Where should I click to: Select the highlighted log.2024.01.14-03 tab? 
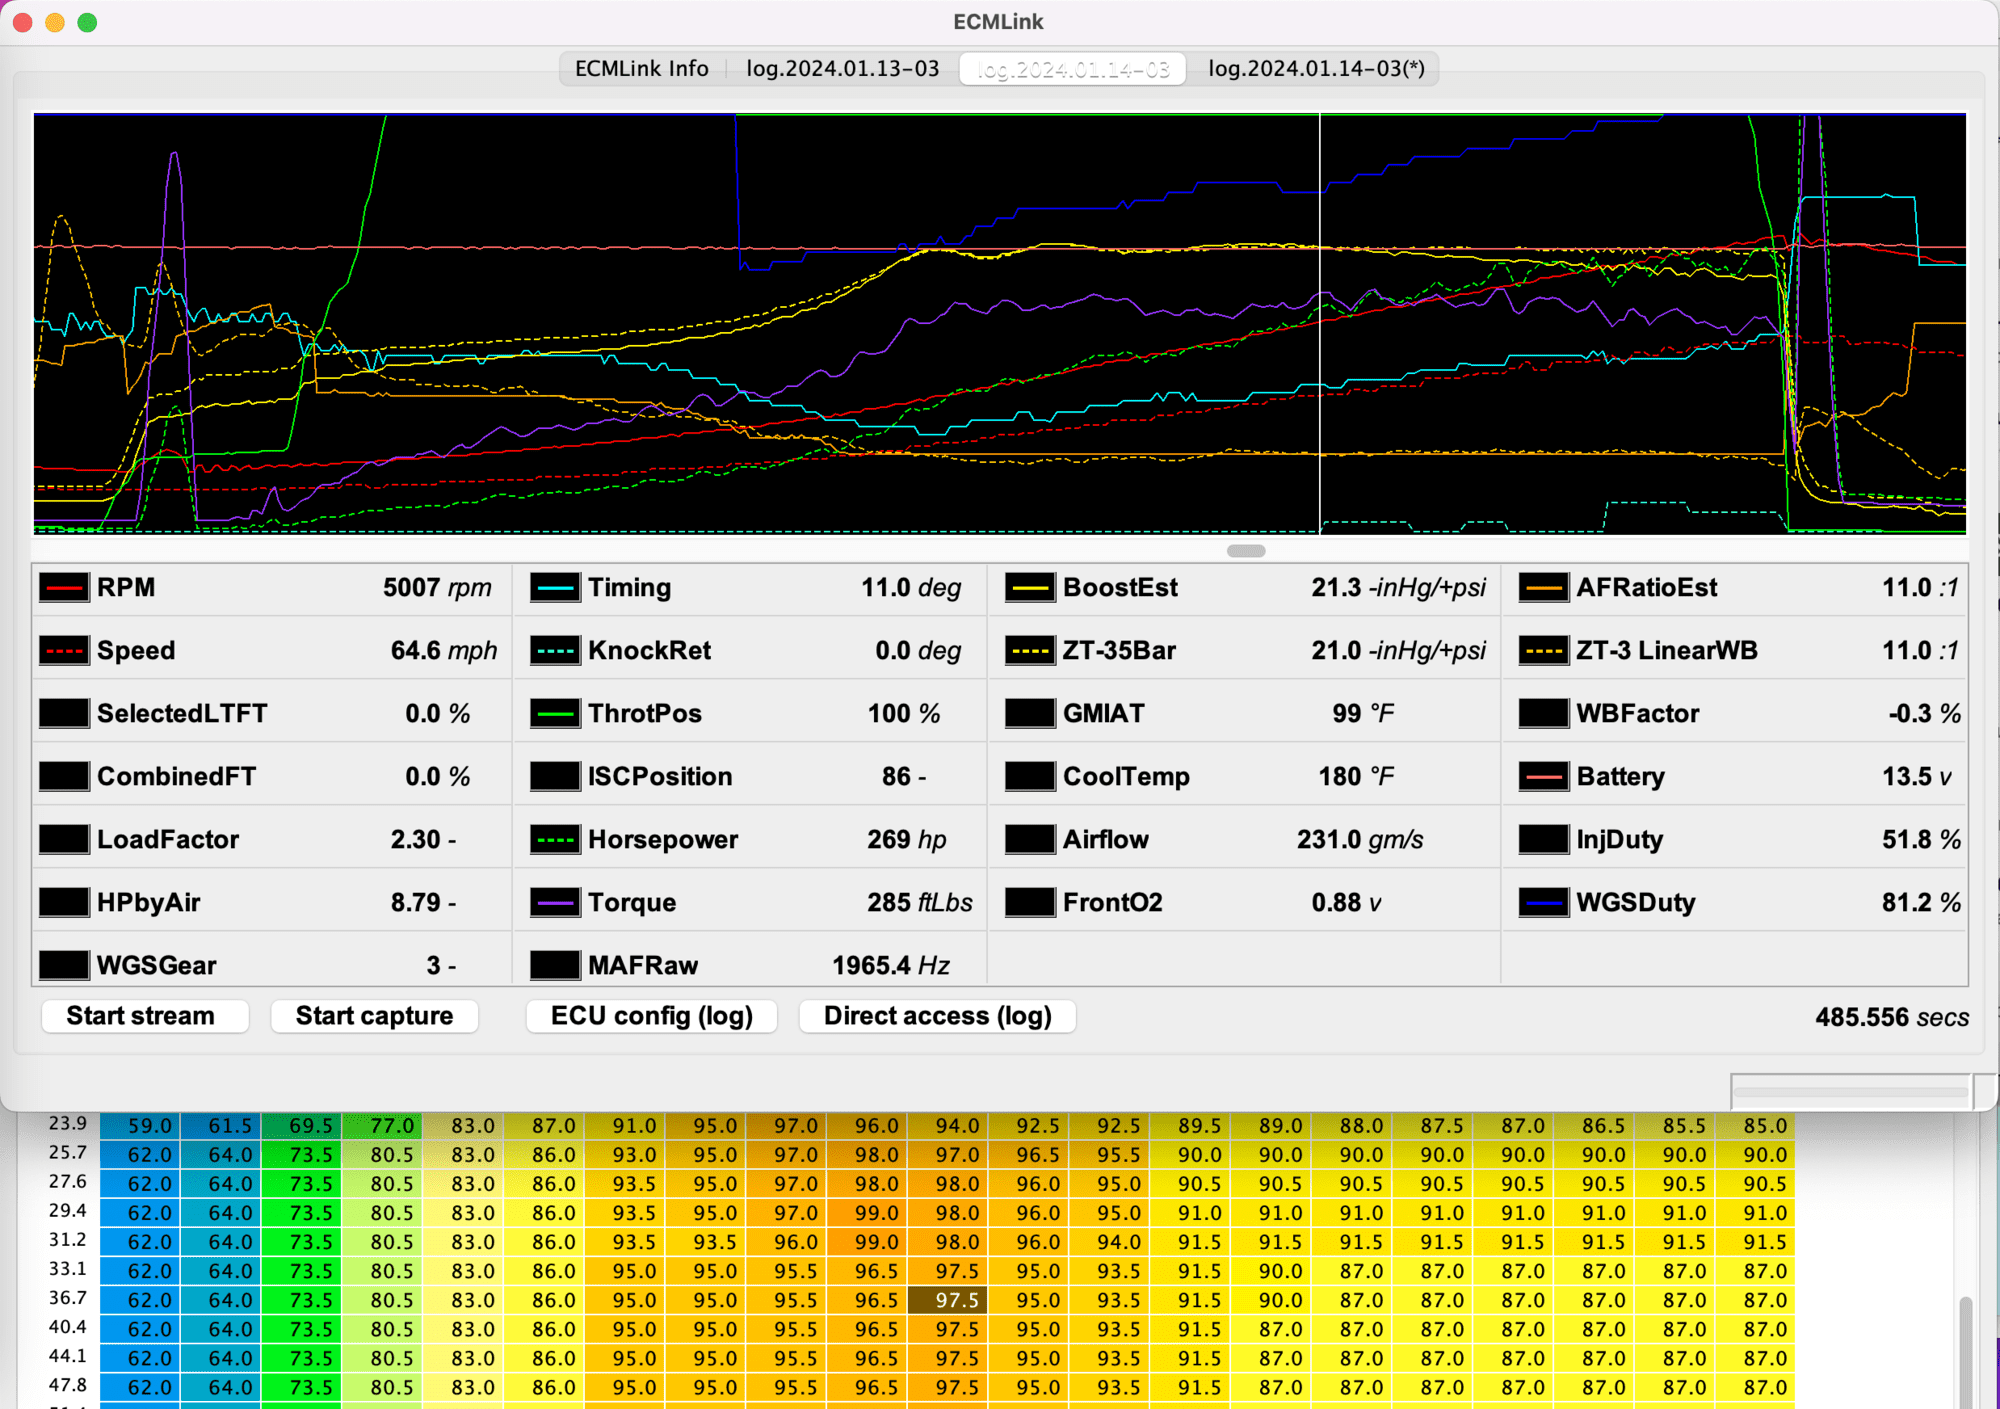1073,69
